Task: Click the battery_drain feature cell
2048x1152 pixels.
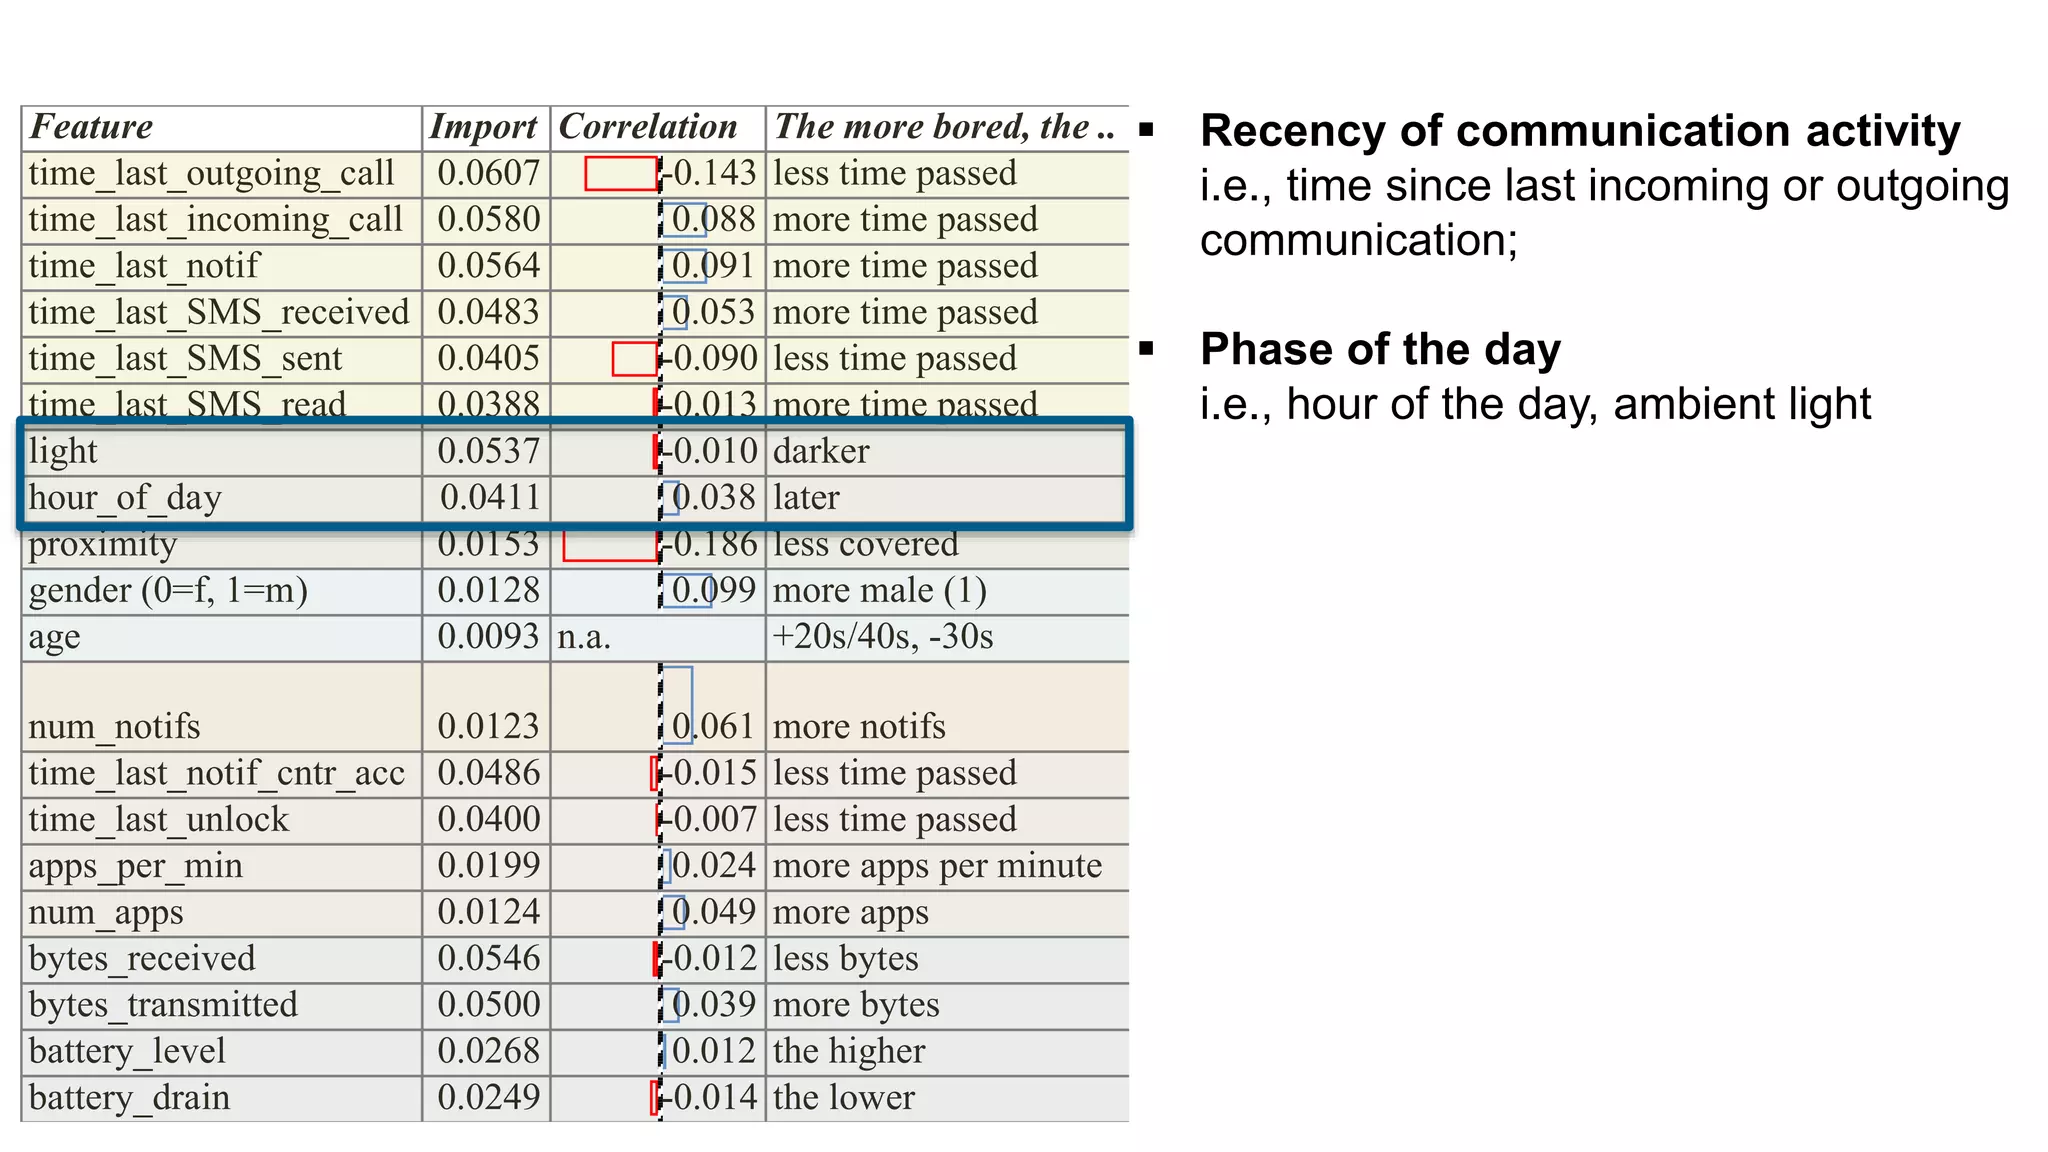Action: 221,1098
